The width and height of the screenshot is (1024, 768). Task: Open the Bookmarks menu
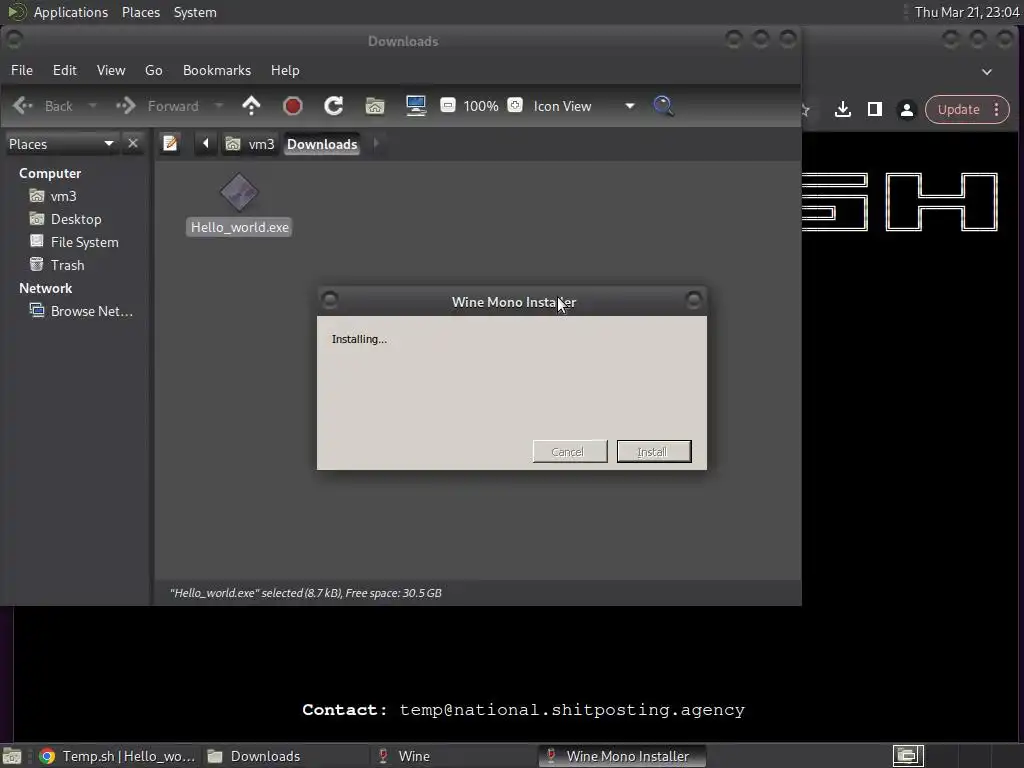tap(217, 70)
